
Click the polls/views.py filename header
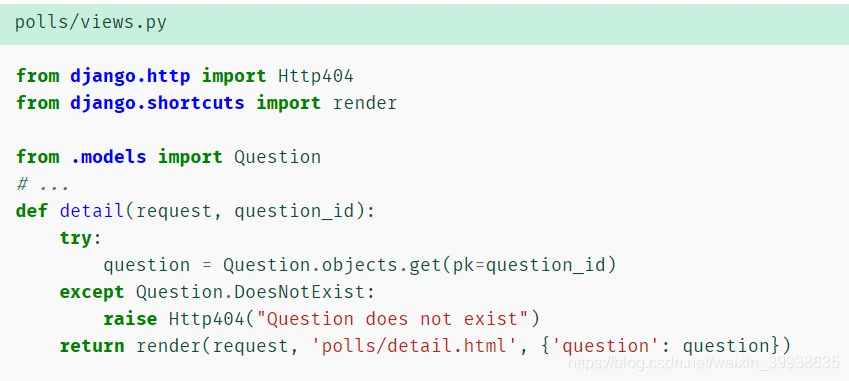(x=90, y=23)
